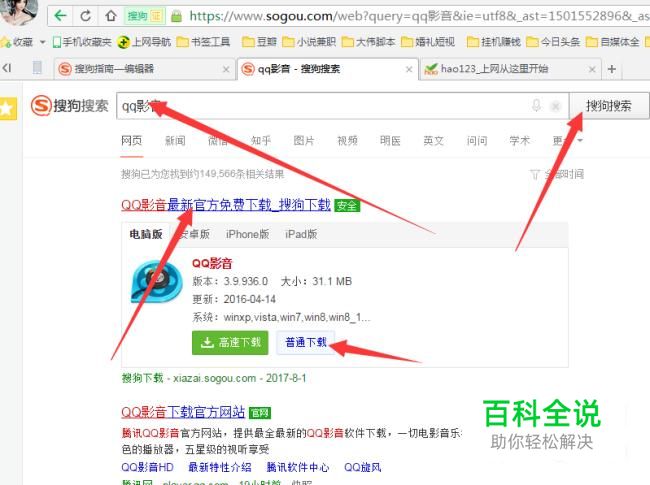Click the yellow star sidebar icon

(7, 109)
